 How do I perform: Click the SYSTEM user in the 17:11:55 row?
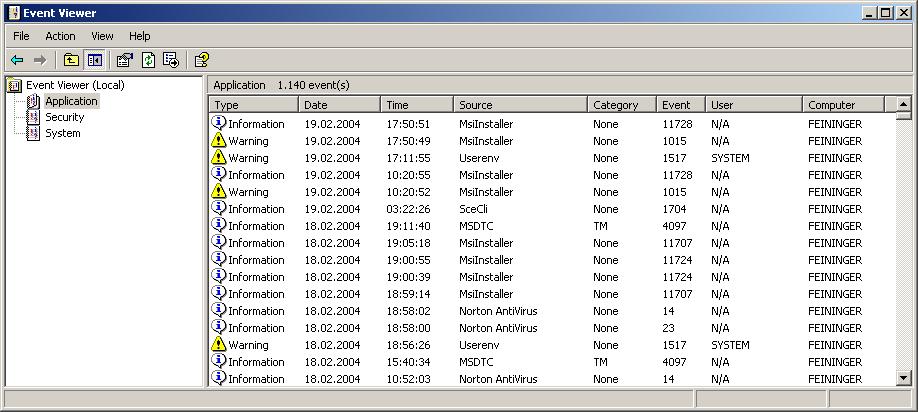(730, 158)
